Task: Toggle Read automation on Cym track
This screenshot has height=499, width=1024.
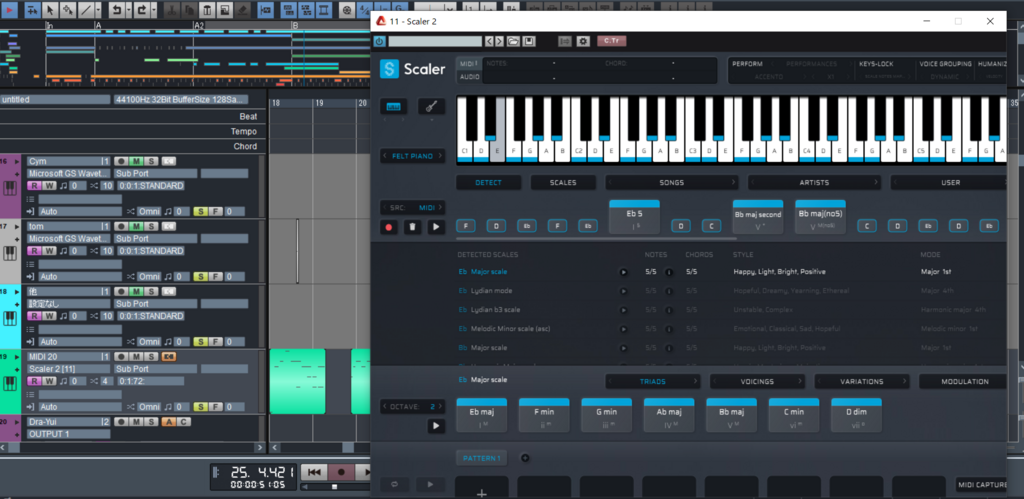Action: pos(34,186)
